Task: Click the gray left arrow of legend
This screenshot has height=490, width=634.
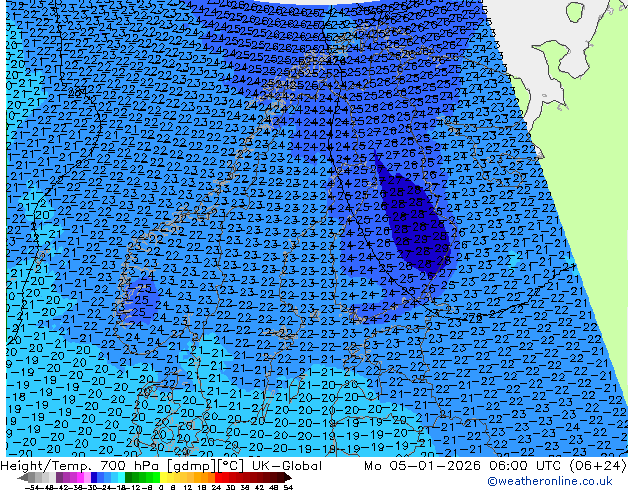Action: pos(23,478)
